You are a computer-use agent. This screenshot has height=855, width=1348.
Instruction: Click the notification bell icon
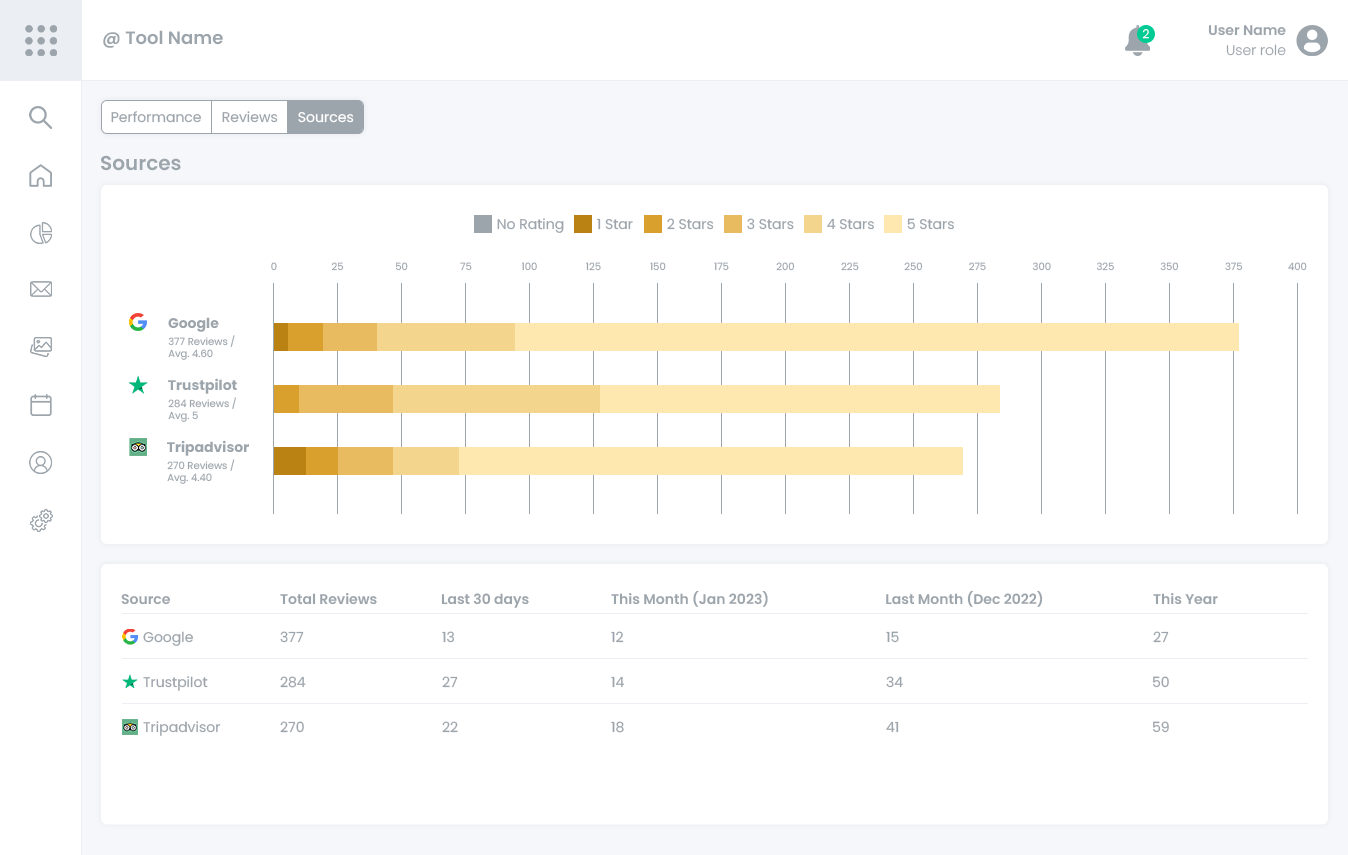(x=1137, y=41)
